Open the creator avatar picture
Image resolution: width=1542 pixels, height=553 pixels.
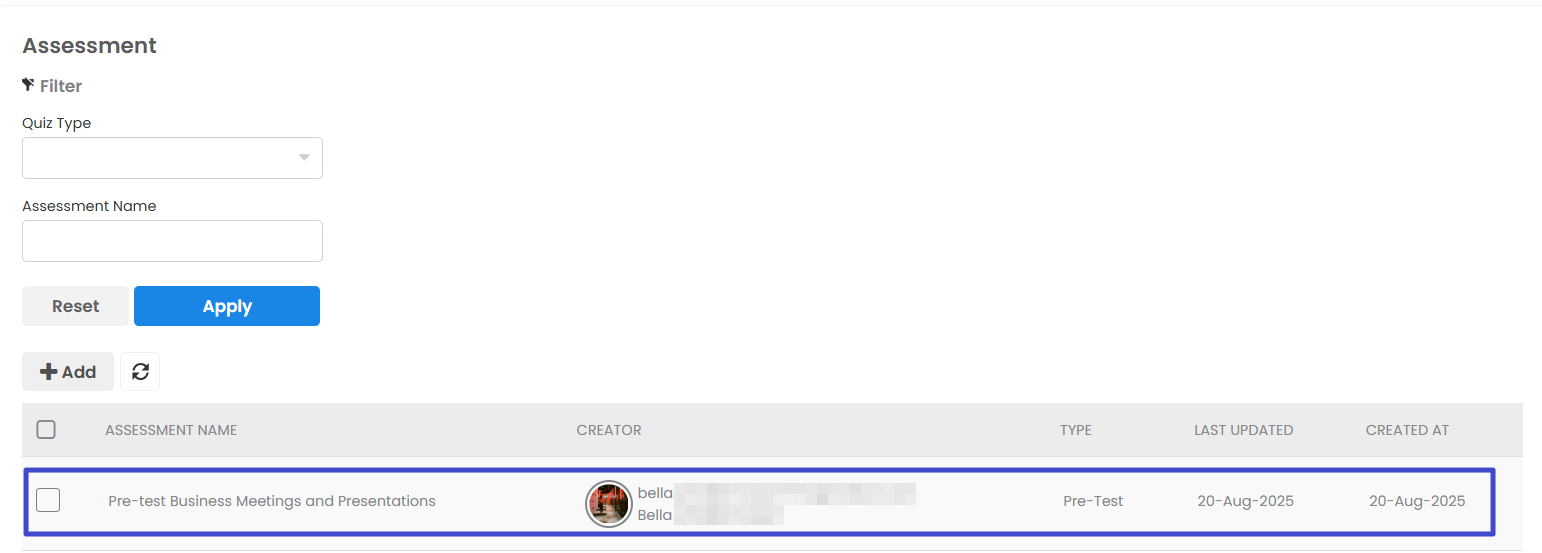coord(608,503)
